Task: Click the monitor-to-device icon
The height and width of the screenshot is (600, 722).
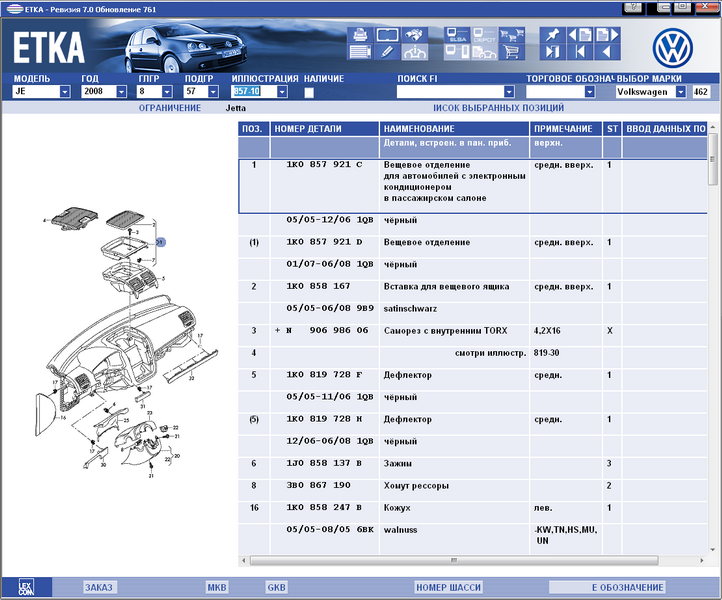Action: (x=457, y=52)
